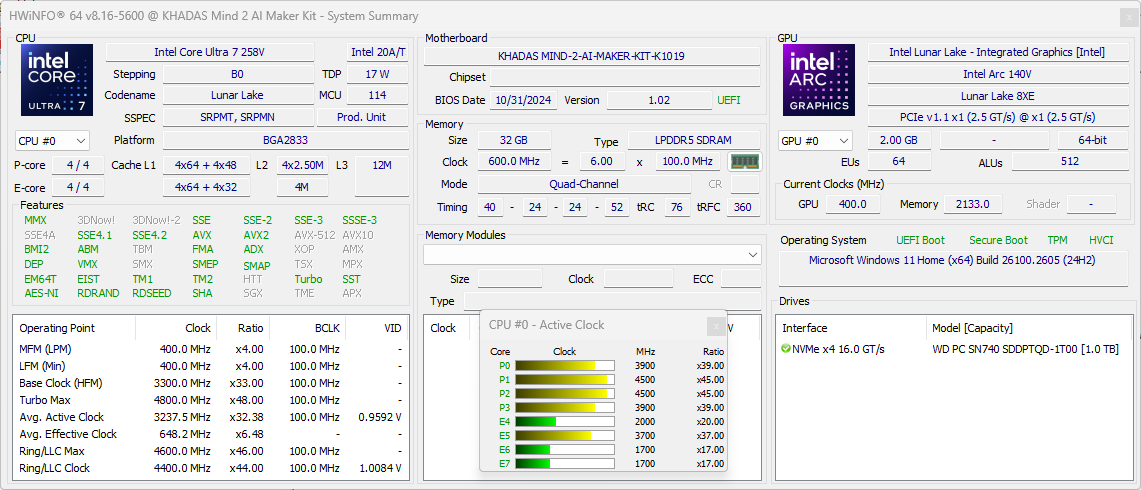Click the Intel Arc 140V field

[x=997, y=74]
